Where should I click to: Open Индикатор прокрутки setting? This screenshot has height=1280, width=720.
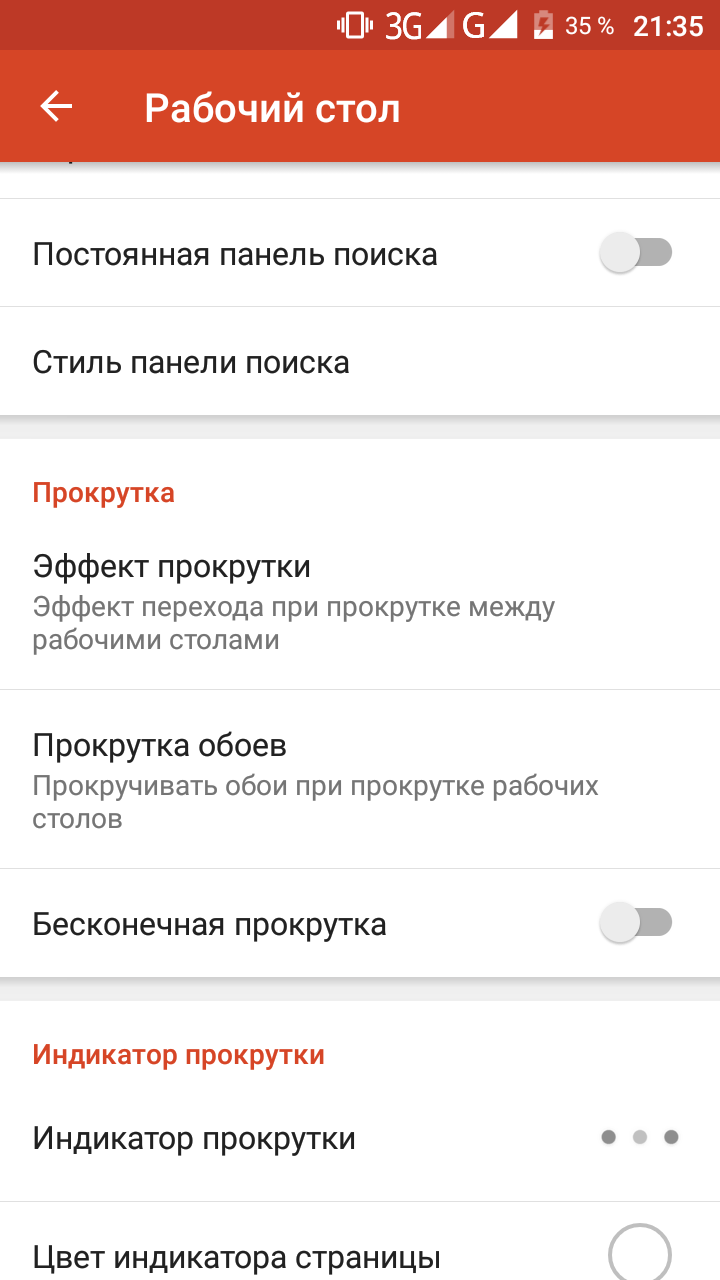(x=360, y=1138)
